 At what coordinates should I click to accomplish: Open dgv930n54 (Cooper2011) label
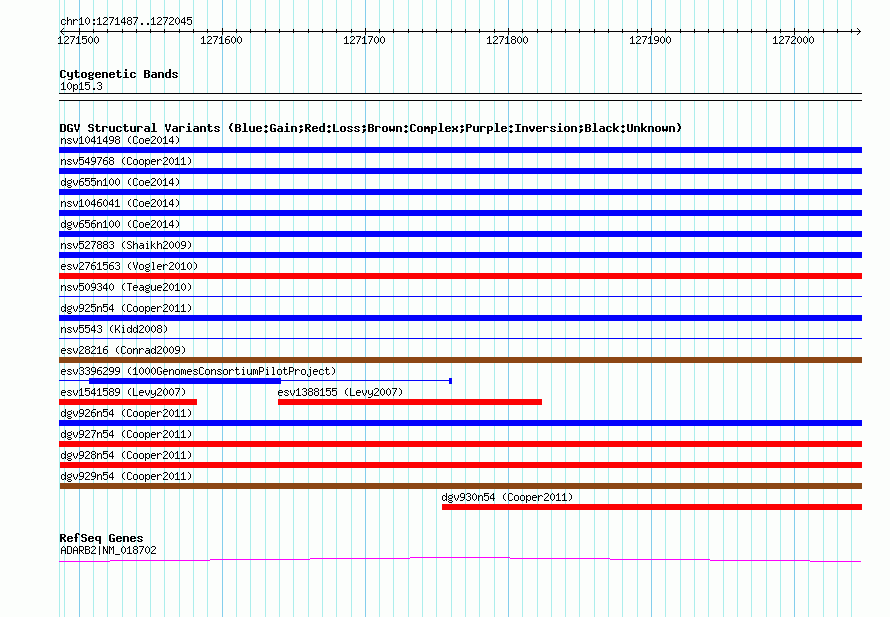[507, 497]
